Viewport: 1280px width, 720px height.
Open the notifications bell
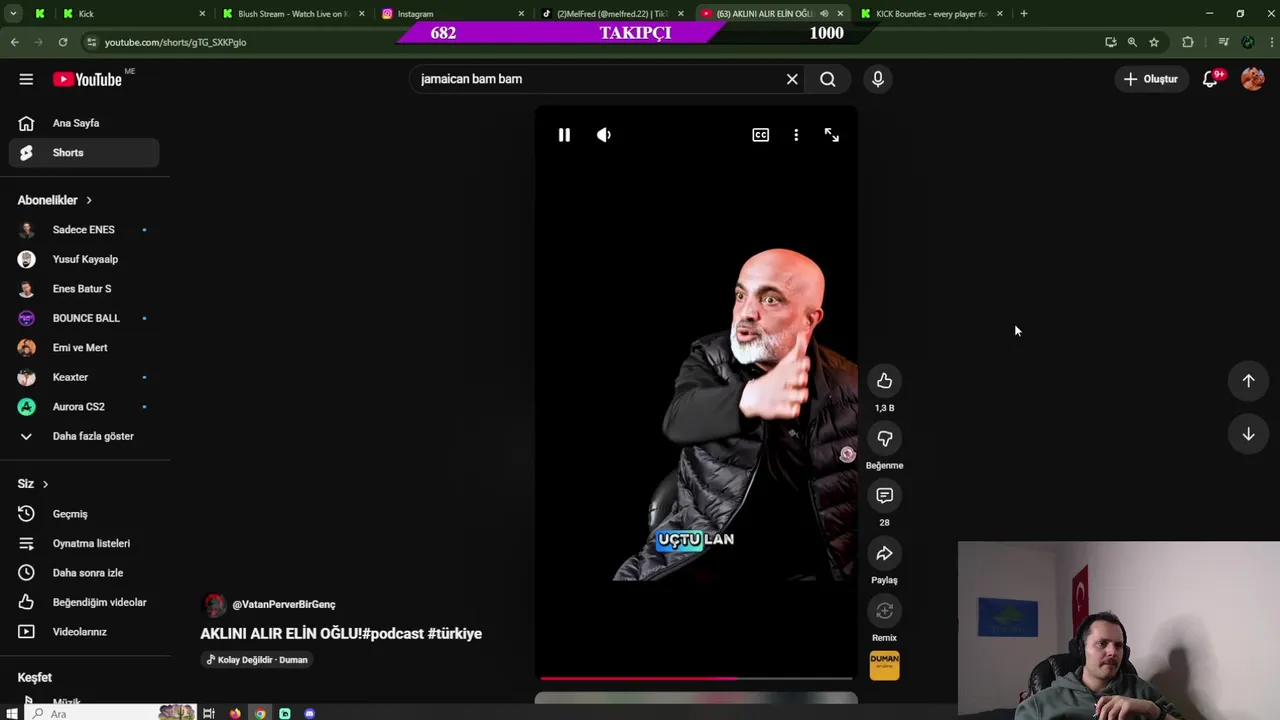1210,79
